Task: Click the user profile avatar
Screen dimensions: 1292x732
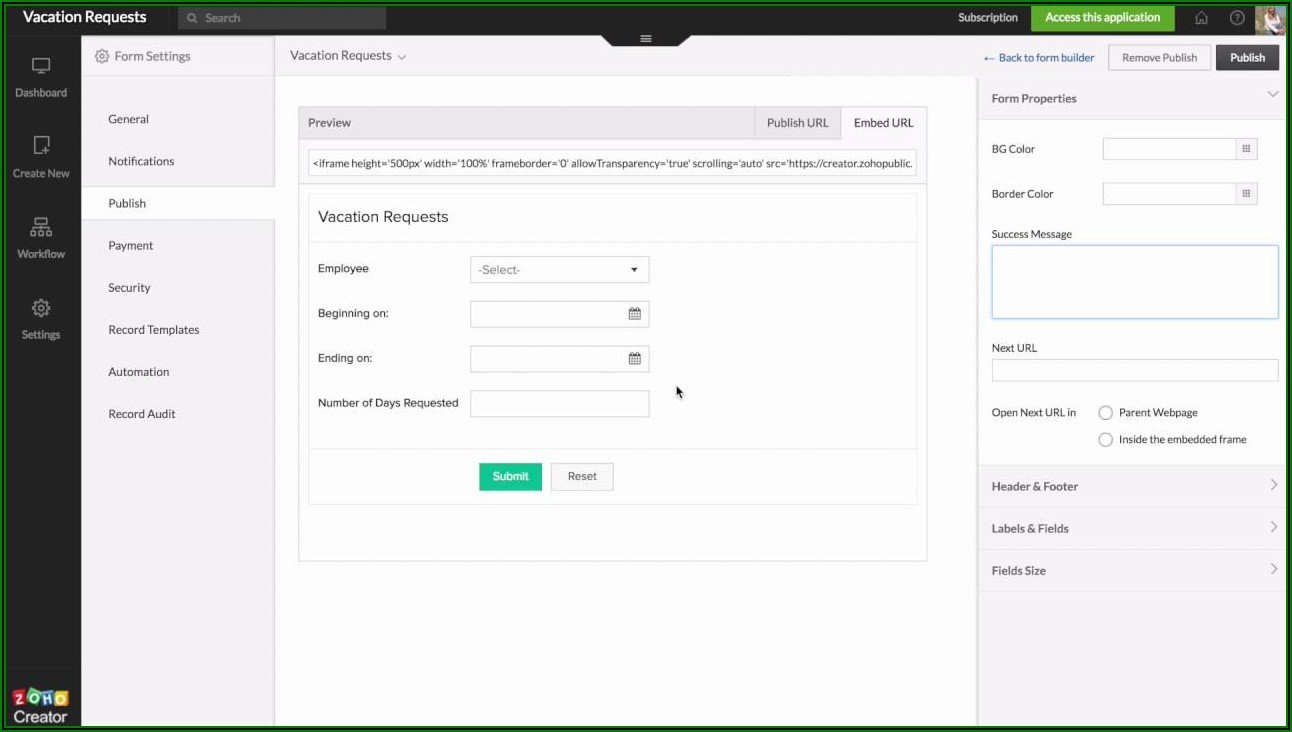Action: pos(1270,19)
